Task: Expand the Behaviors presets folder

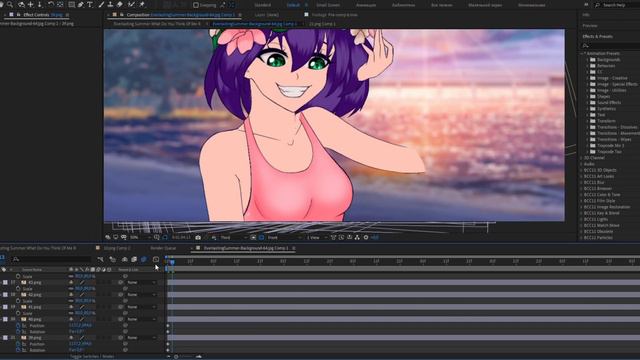Action: click(587, 66)
